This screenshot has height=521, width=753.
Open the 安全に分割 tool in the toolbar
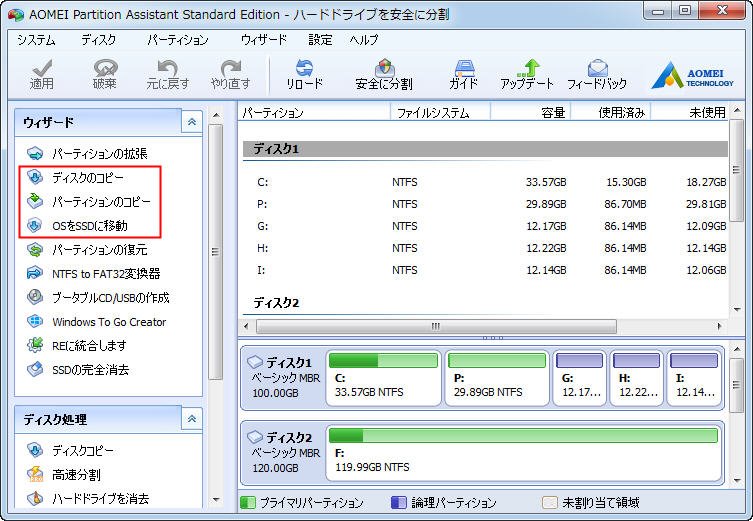tap(384, 74)
